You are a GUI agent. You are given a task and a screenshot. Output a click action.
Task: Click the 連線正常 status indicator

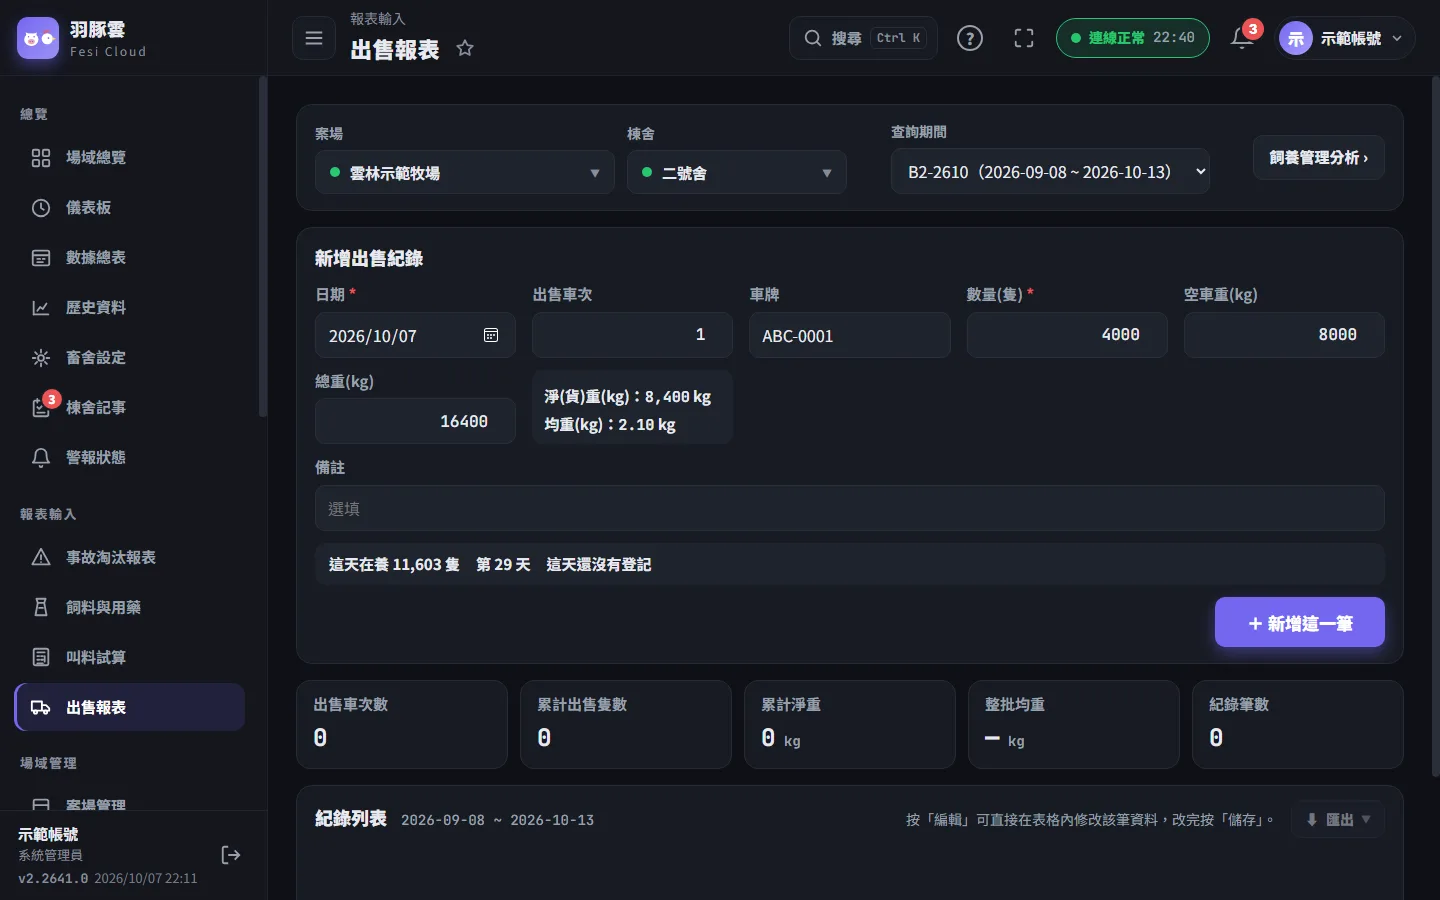[x=1133, y=38]
